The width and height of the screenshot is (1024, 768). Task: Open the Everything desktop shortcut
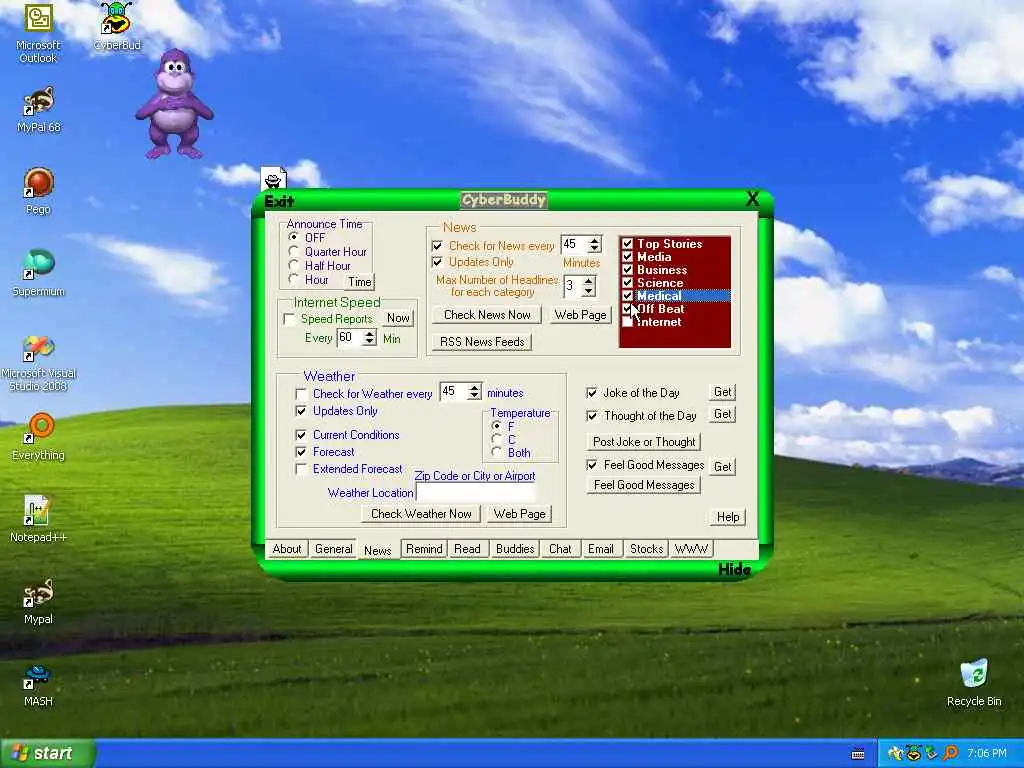38,437
